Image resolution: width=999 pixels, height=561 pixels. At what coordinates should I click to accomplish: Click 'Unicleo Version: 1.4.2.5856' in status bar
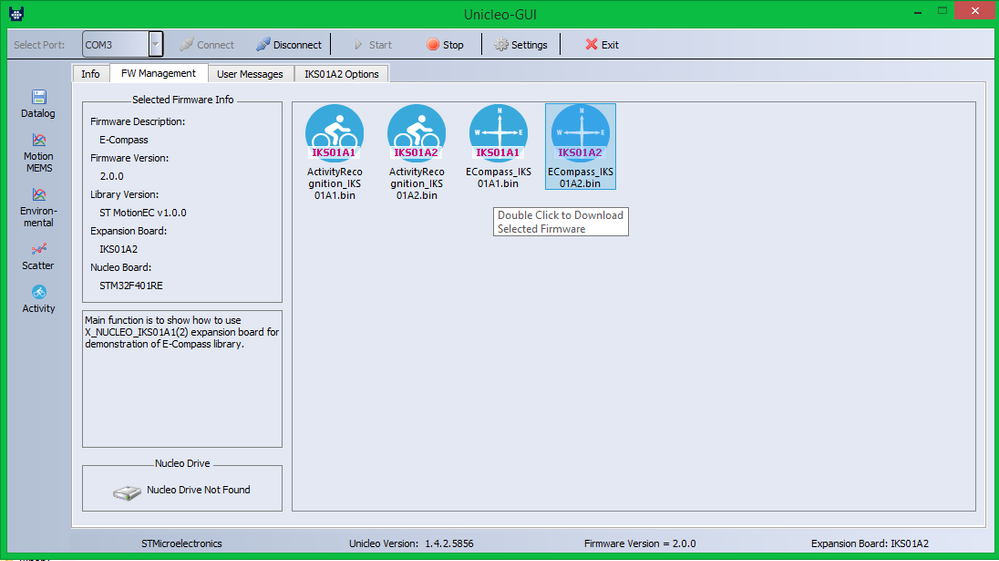pos(411,543)
